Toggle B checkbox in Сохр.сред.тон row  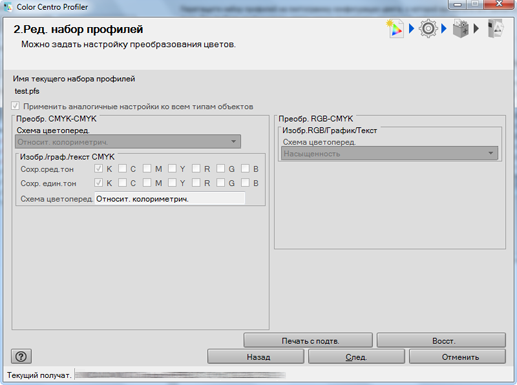tap(245, 169)
